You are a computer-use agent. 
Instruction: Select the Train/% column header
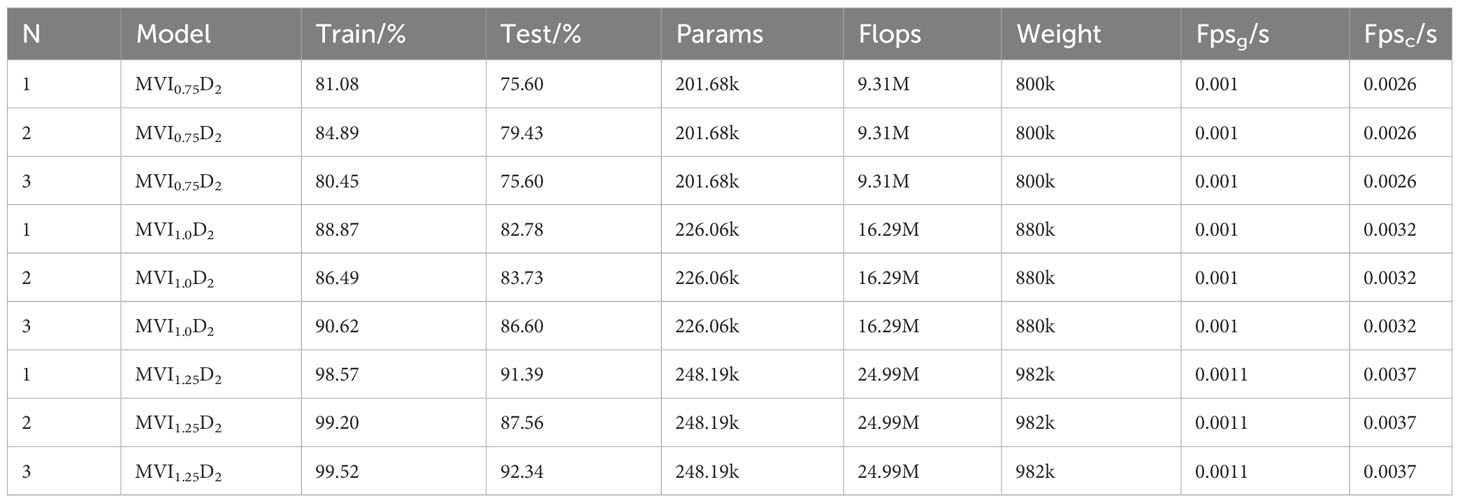tap(393, 34)
